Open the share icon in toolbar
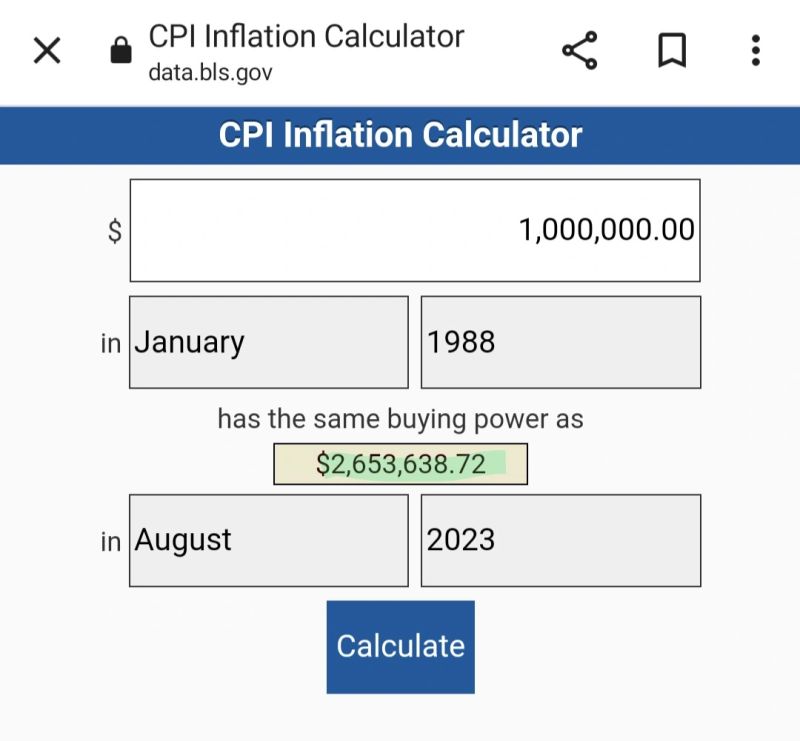This screenshot has height=741, width=800. (x=580, y=50)
